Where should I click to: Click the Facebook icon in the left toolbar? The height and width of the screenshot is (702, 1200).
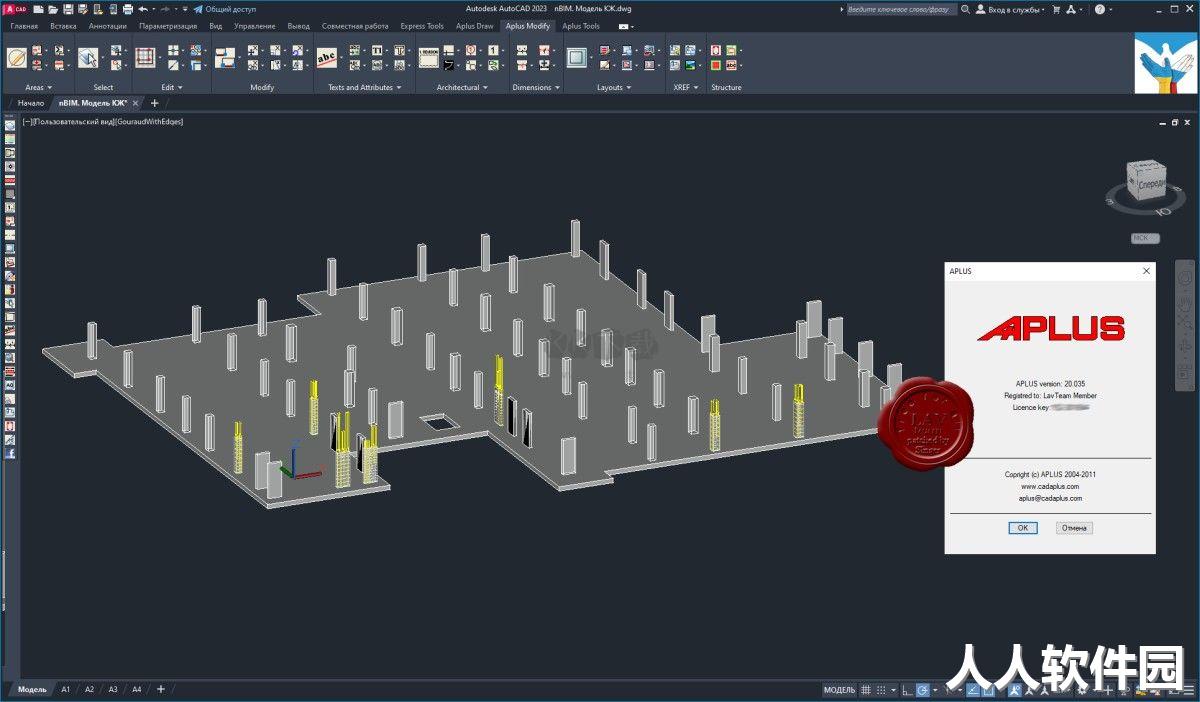(10, 453)
